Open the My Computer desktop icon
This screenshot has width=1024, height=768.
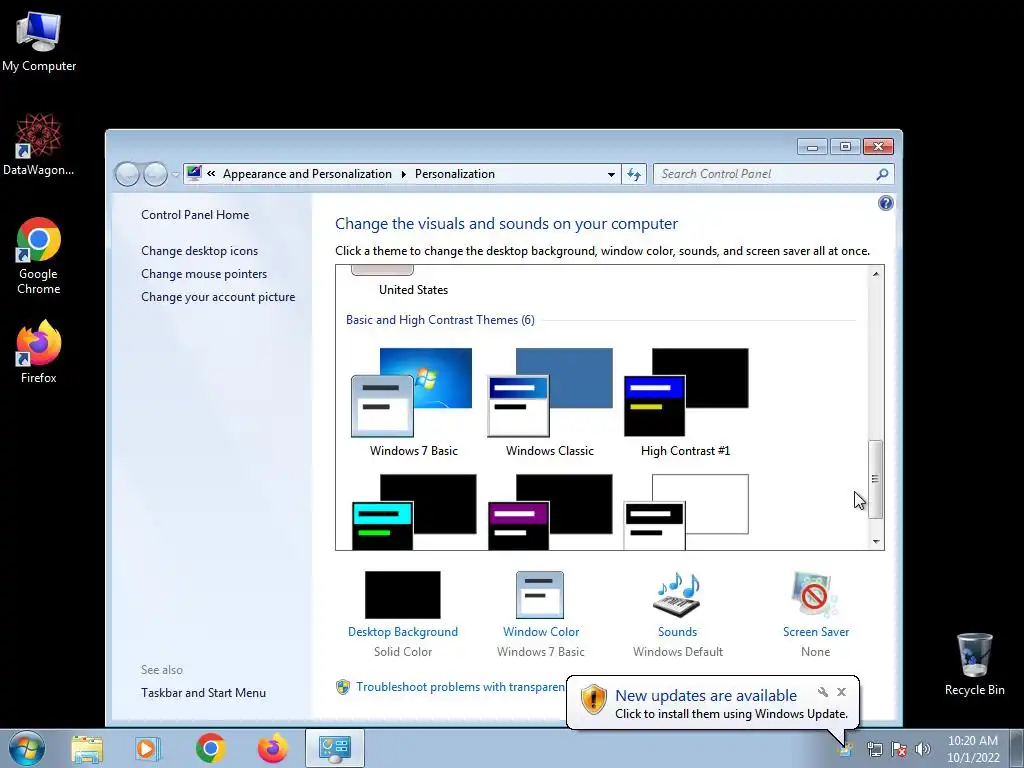pos(39,42)
